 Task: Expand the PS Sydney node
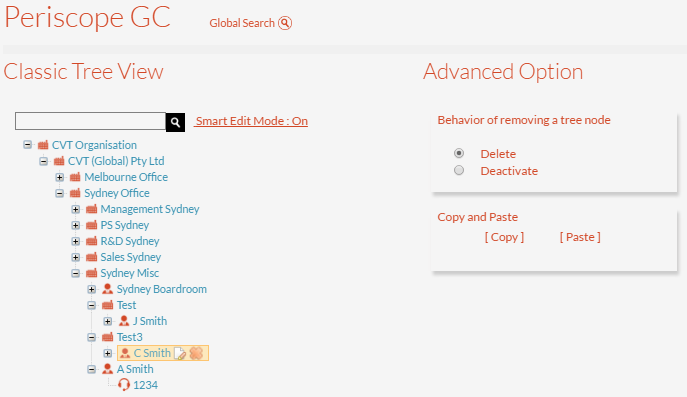click(76, 225)
